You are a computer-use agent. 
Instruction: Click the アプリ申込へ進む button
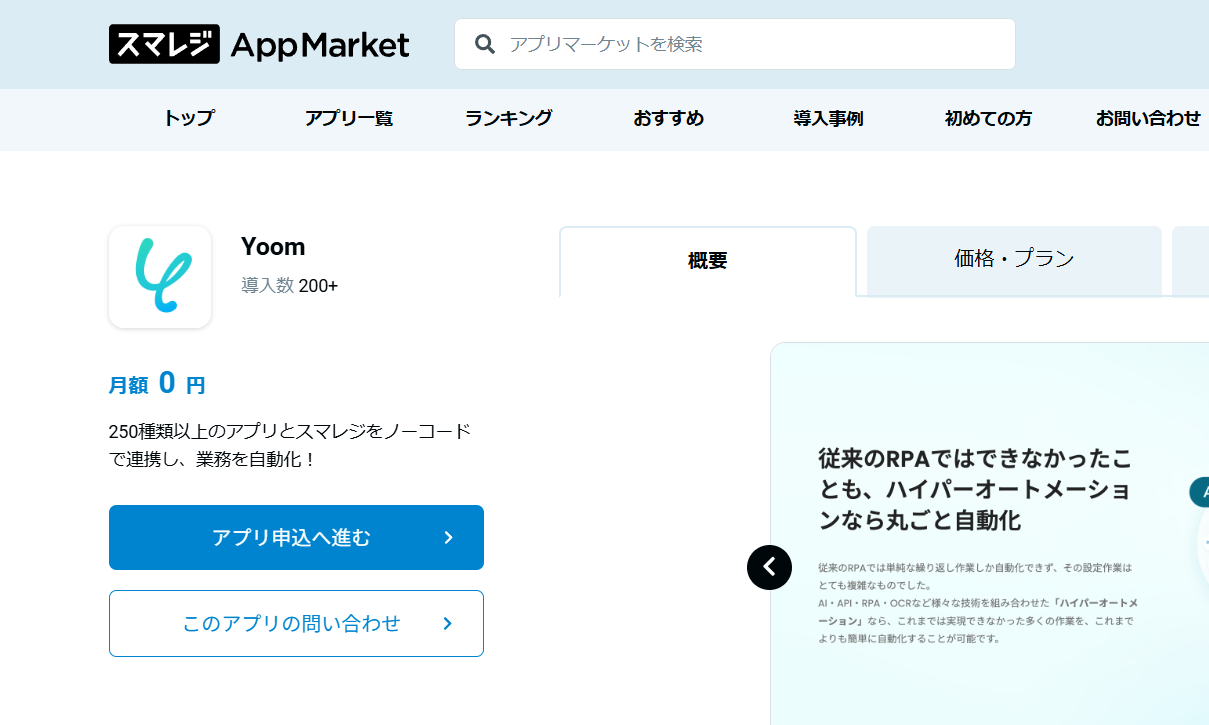296,537
